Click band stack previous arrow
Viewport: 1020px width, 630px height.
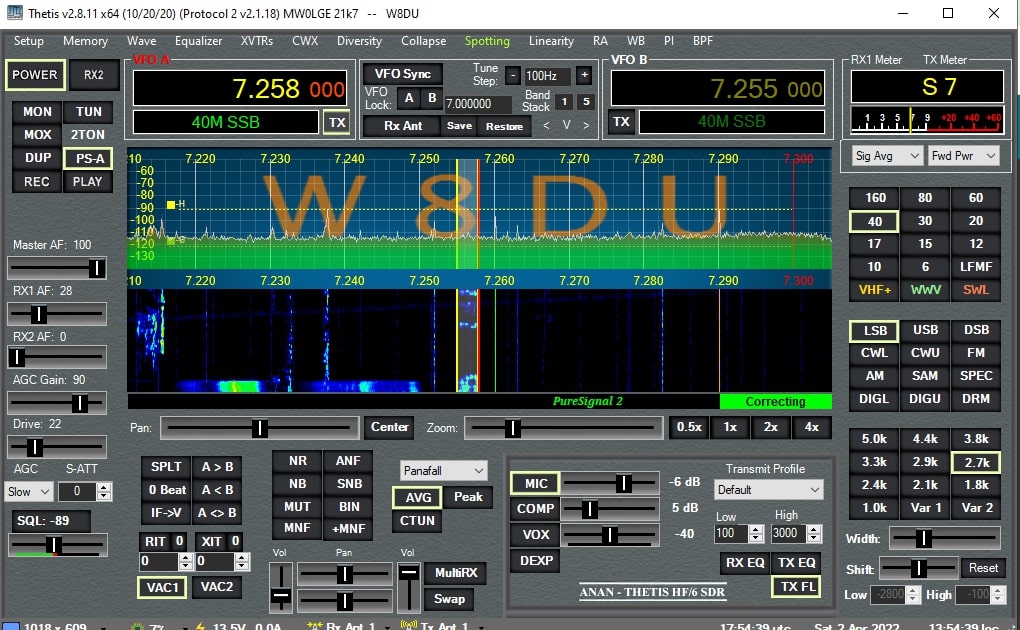[546, 125]
